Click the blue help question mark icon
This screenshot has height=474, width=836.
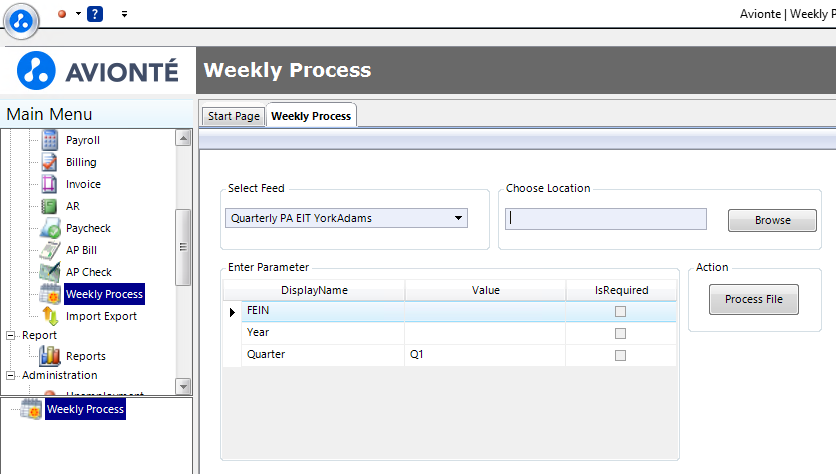pyautogui.click(x=95, y=14)
